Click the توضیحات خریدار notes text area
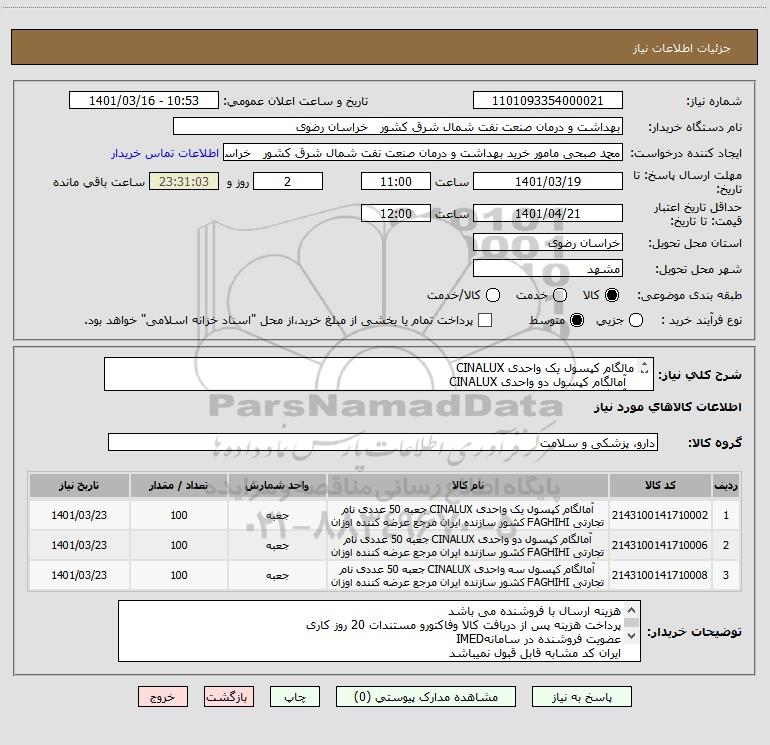The image size is (770, 745). (x=379, y=631)
